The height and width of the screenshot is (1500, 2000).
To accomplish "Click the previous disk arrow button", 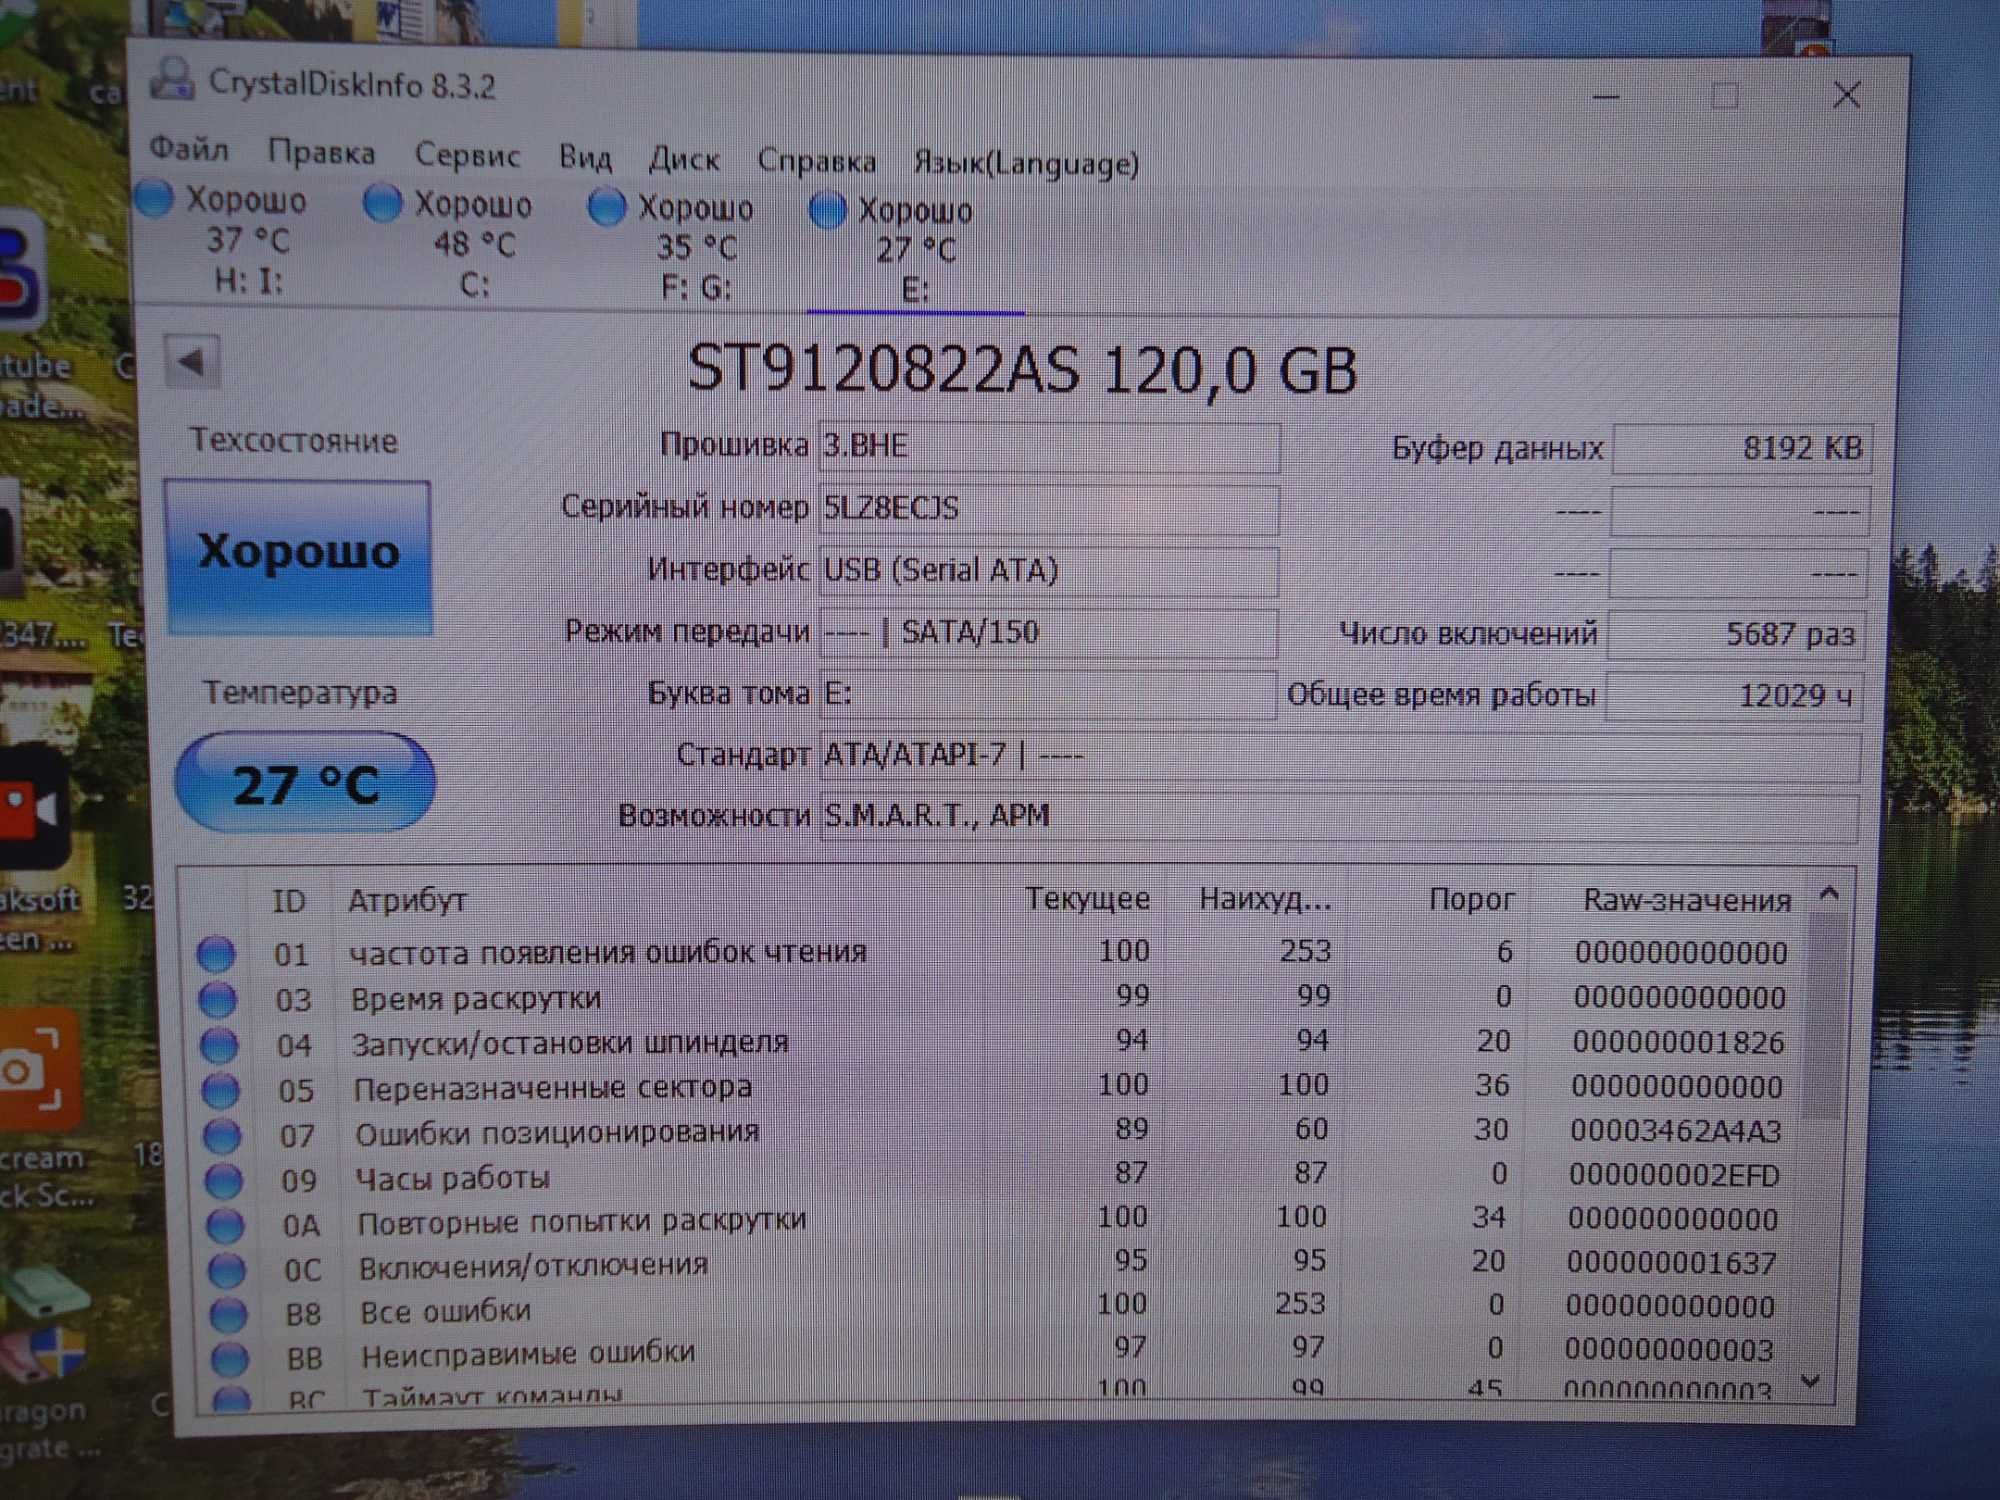I will [x=192, y=361].
